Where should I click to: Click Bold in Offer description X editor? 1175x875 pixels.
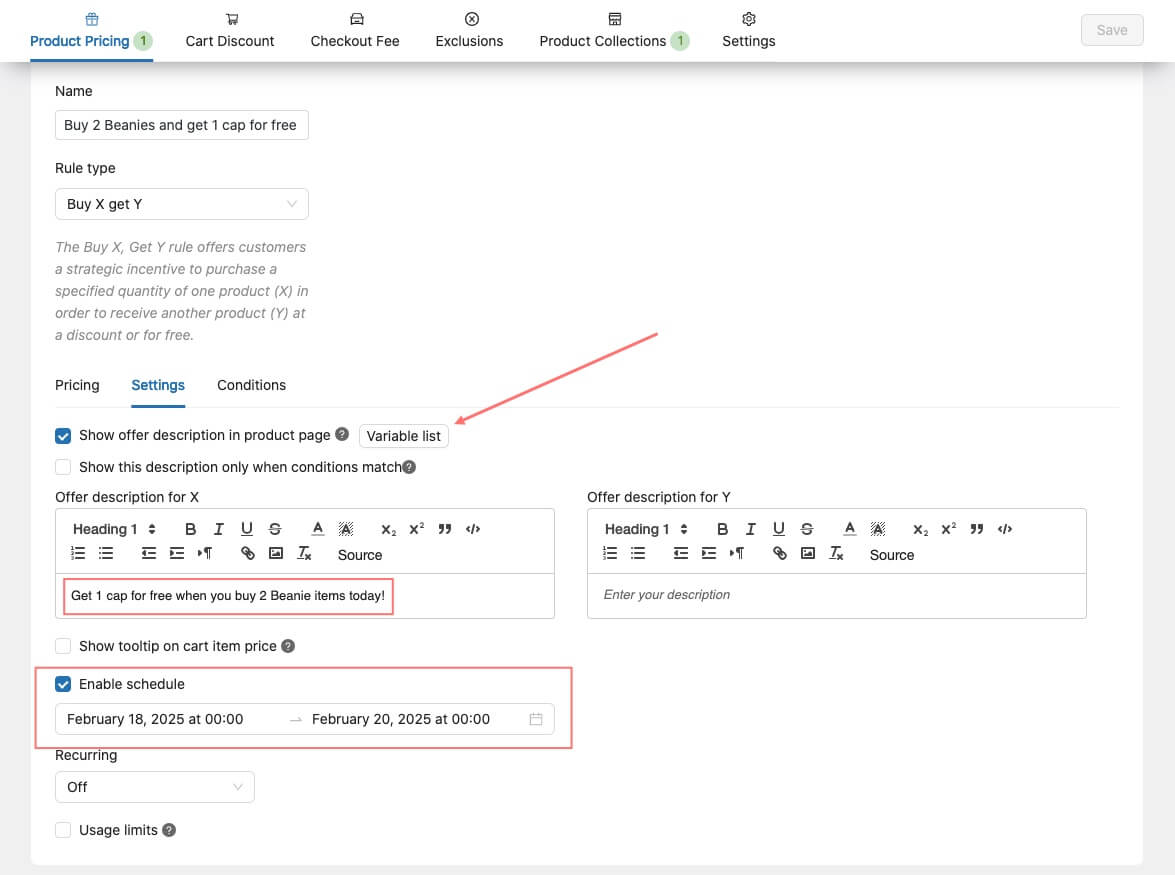pos(191,529)
